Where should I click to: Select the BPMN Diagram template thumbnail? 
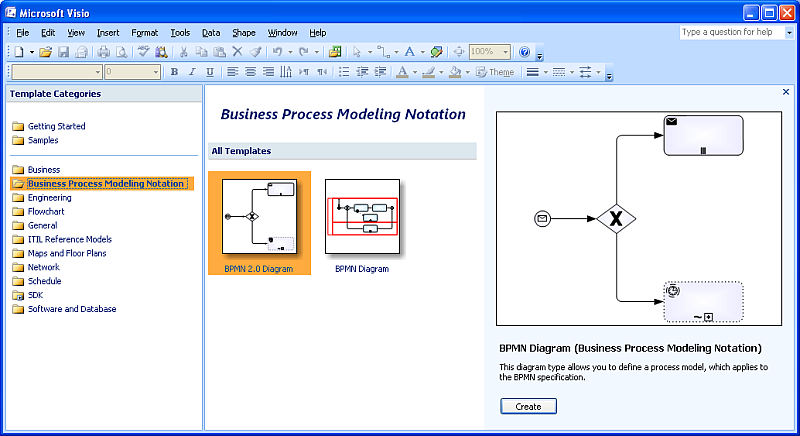coord(362,216)
